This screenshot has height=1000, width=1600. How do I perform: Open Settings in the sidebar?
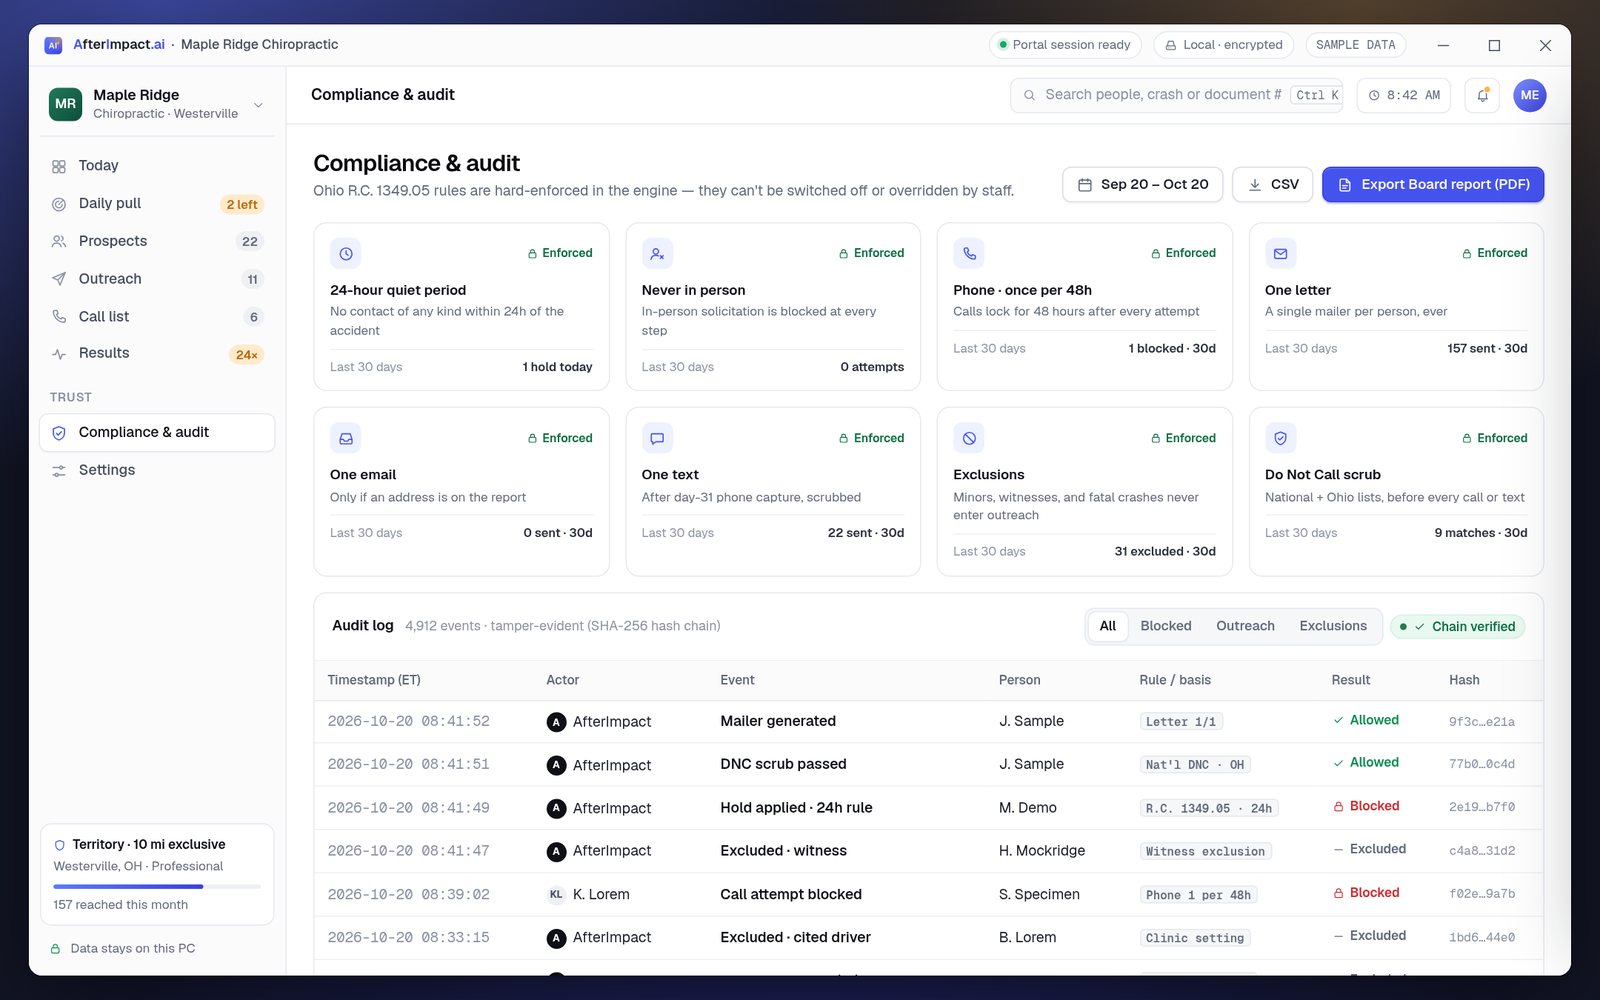tap(157, 470)
